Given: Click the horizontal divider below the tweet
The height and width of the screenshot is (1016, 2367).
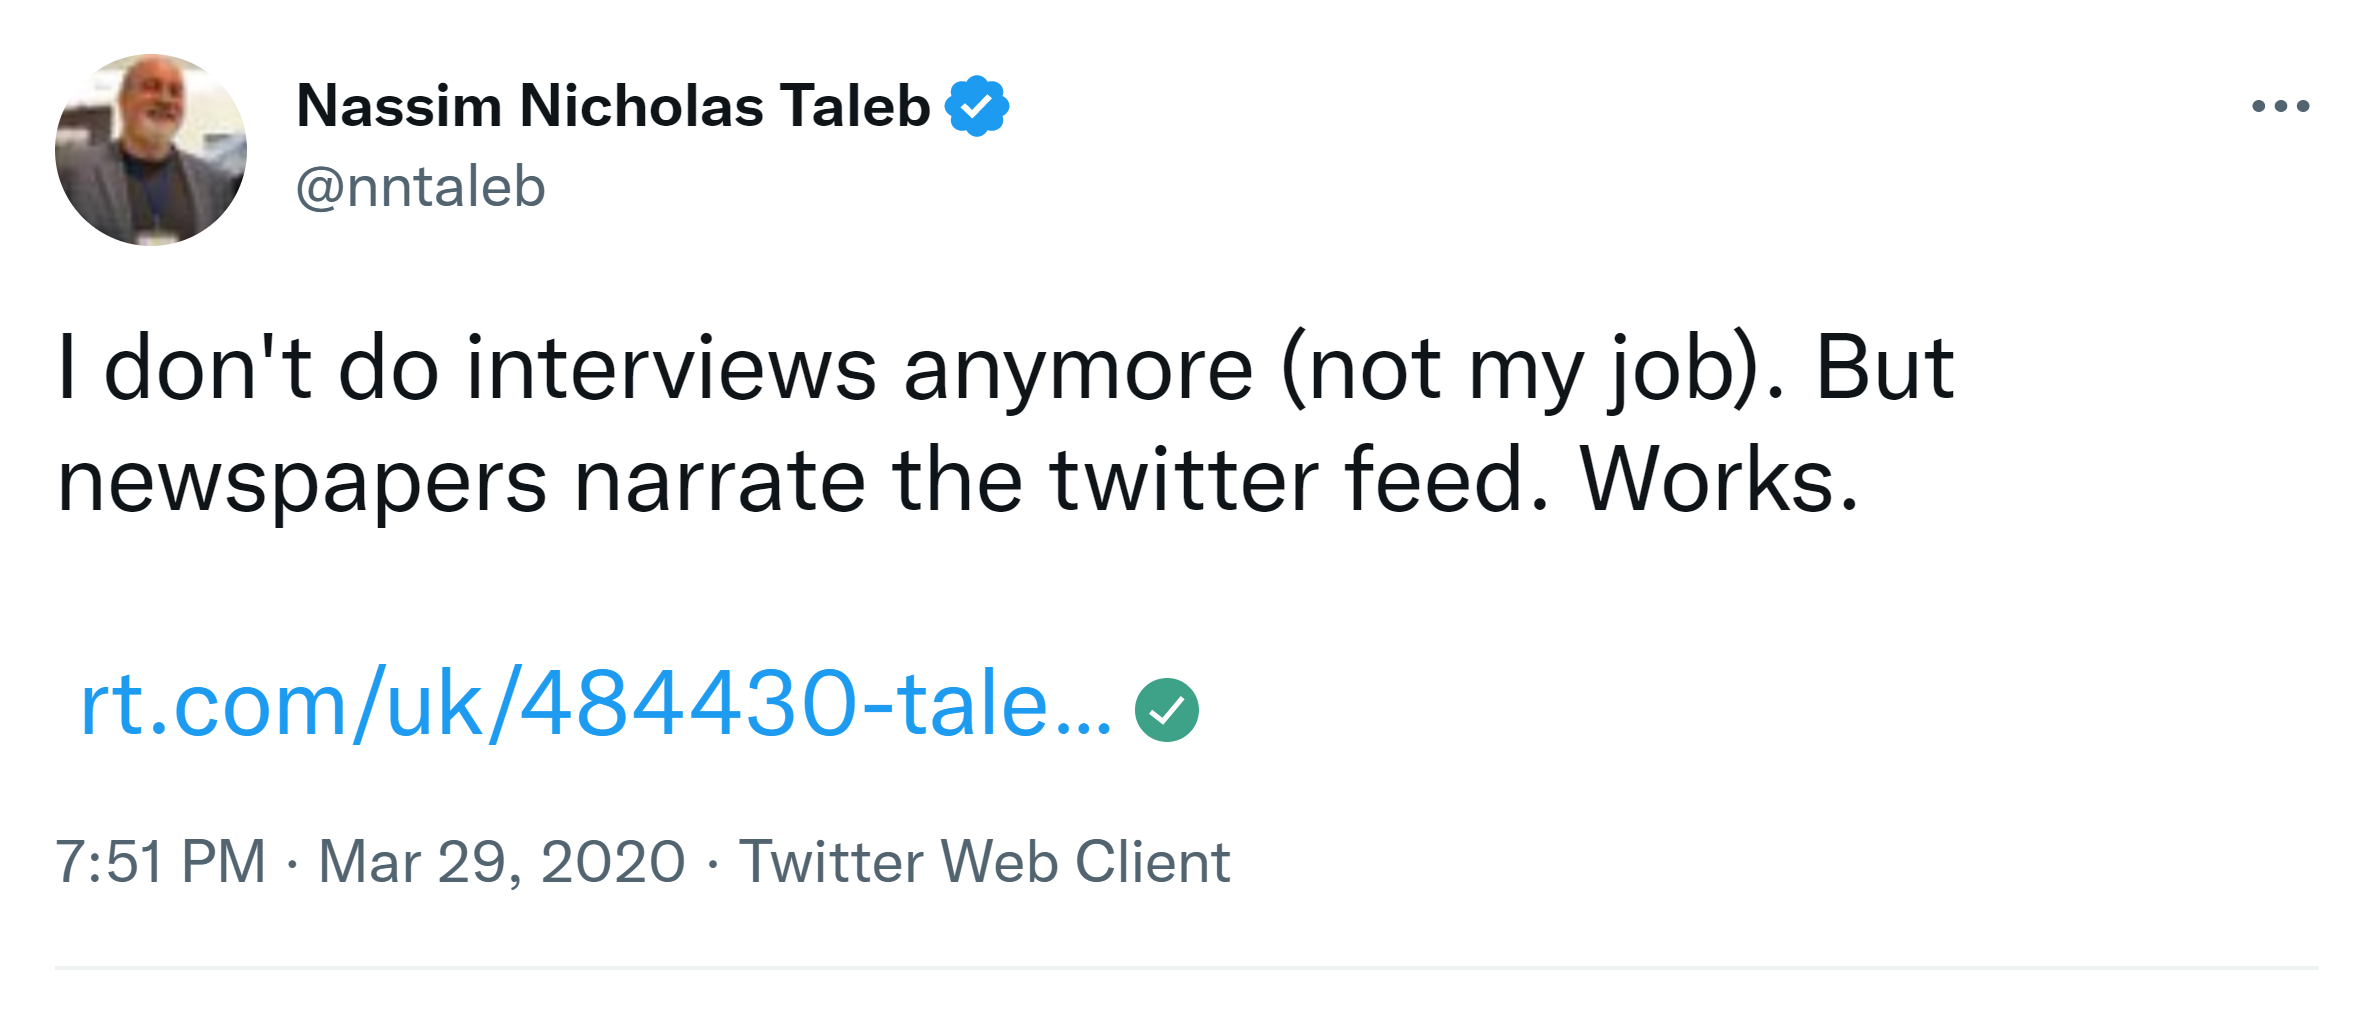Looking at the screenshot, I should point(1185,968).
